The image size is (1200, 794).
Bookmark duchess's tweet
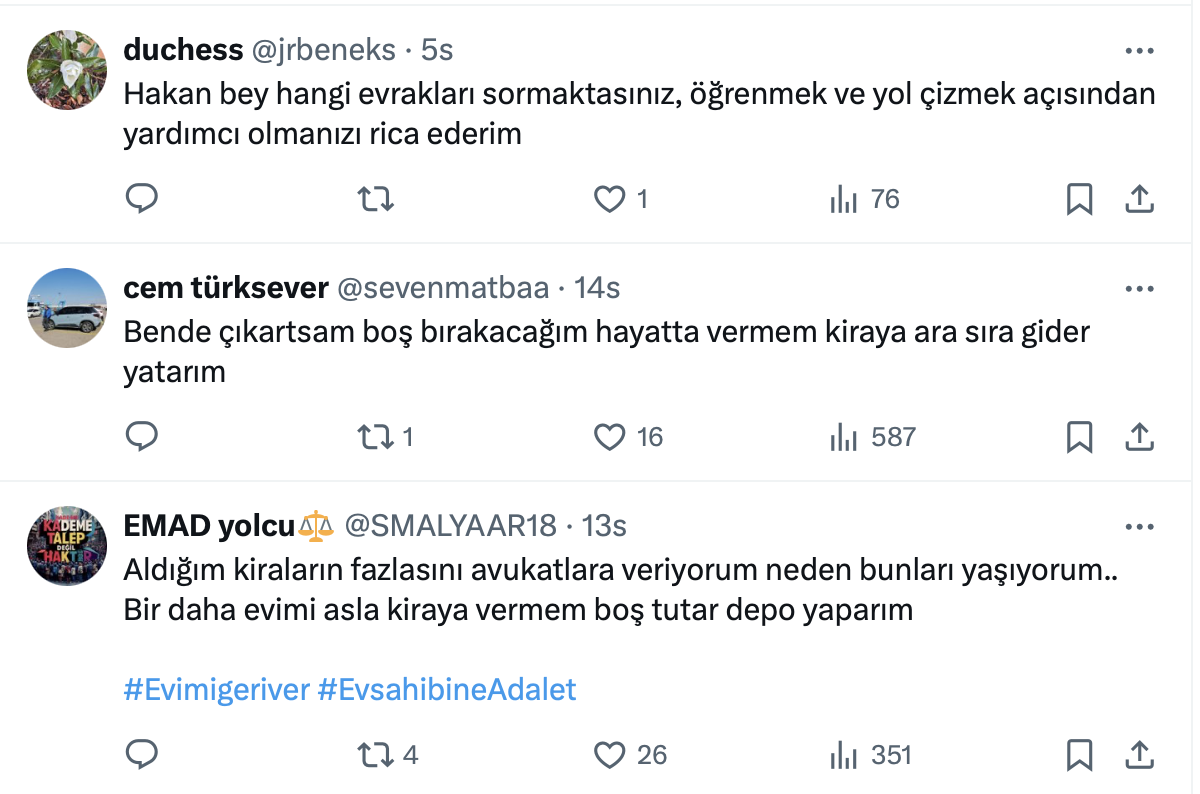point(1079,199)
